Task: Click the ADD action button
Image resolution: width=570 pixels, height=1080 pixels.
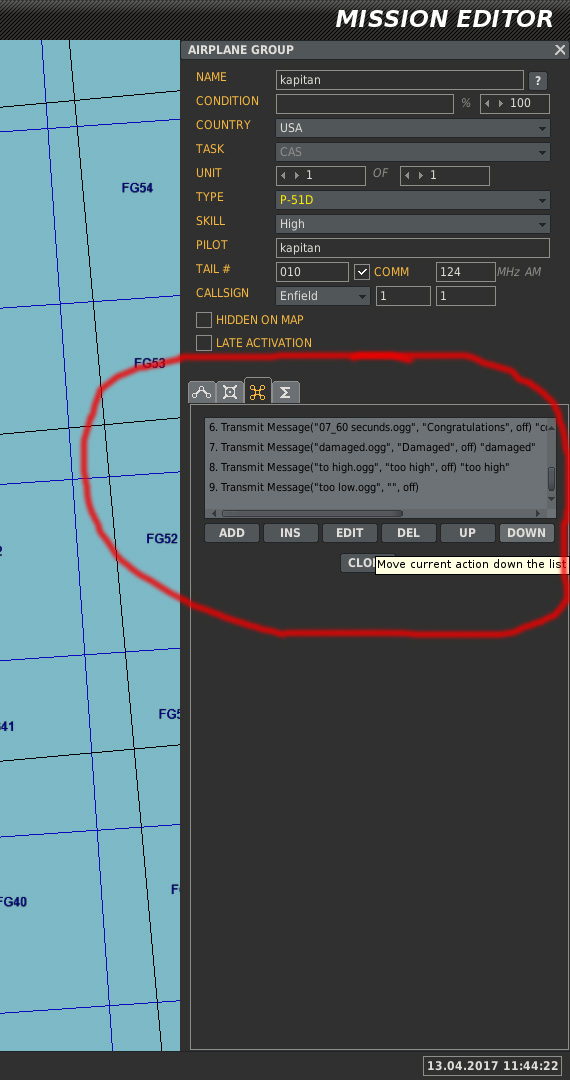Action: point(232,533)
